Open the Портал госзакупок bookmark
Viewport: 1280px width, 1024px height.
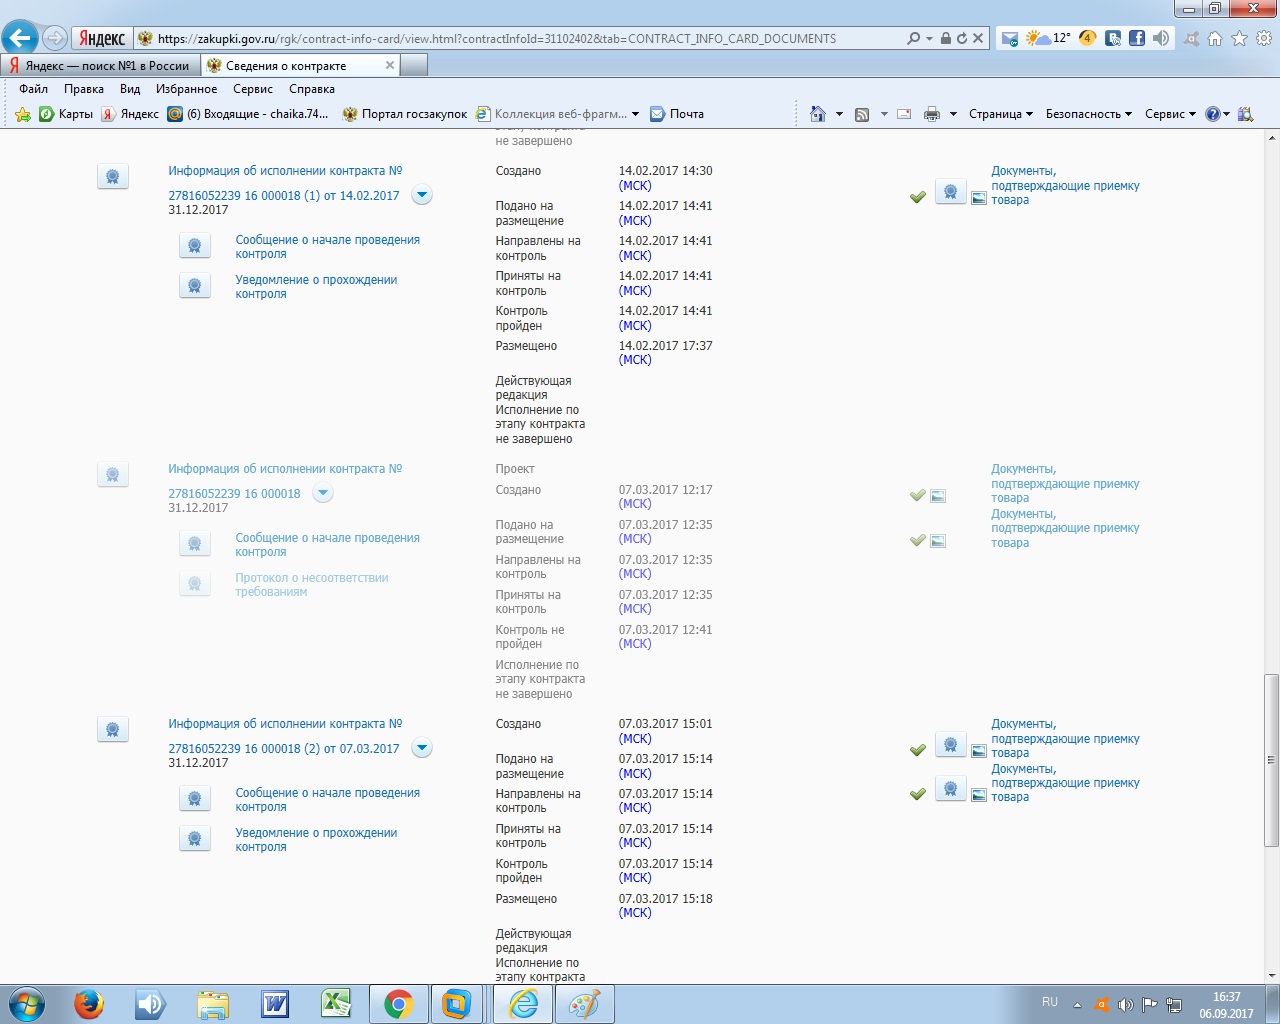pyautogui.click(x=413, y=114)
